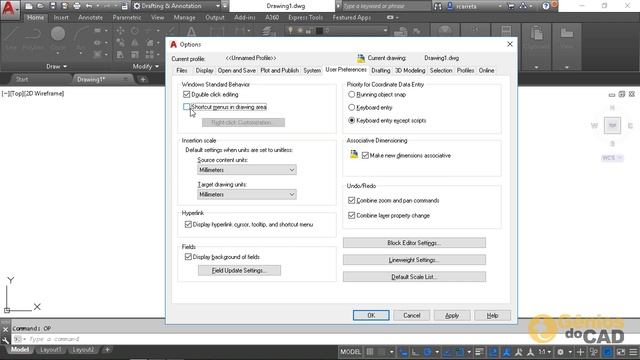Toggle Double click editing checkbox

click(187, 94)
